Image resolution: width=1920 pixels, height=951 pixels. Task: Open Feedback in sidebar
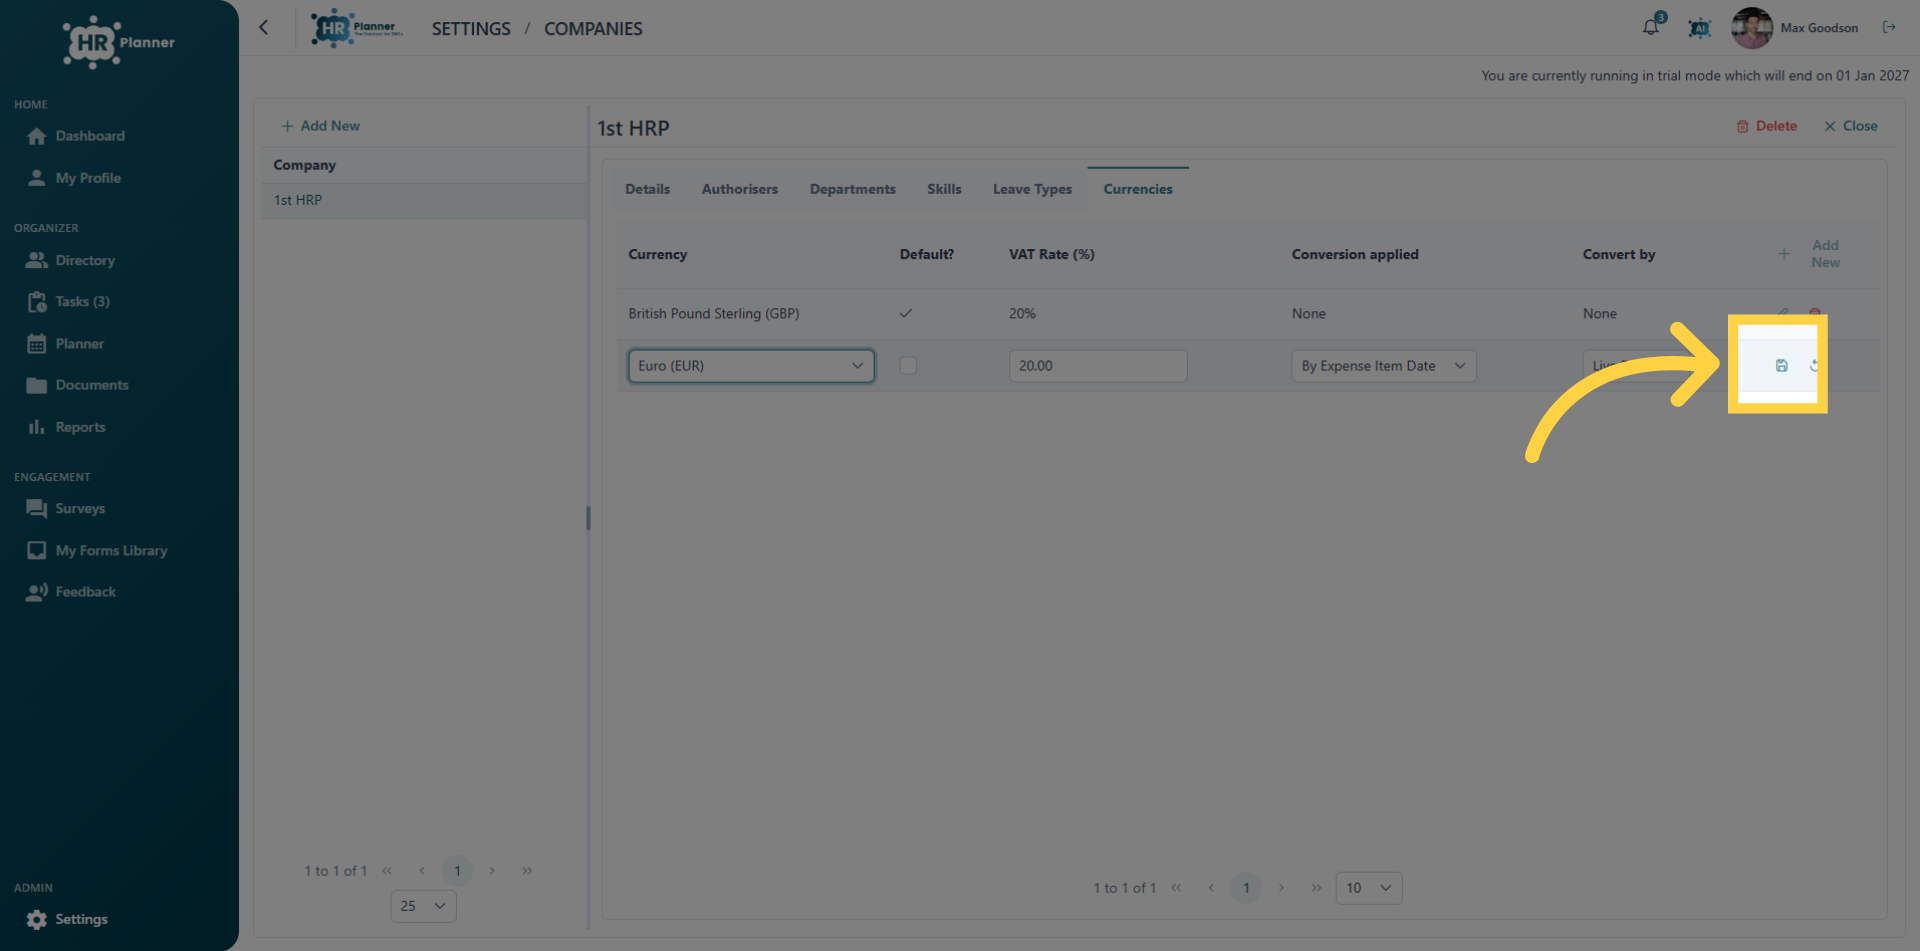pyautogui.click(x=85, y=592)
